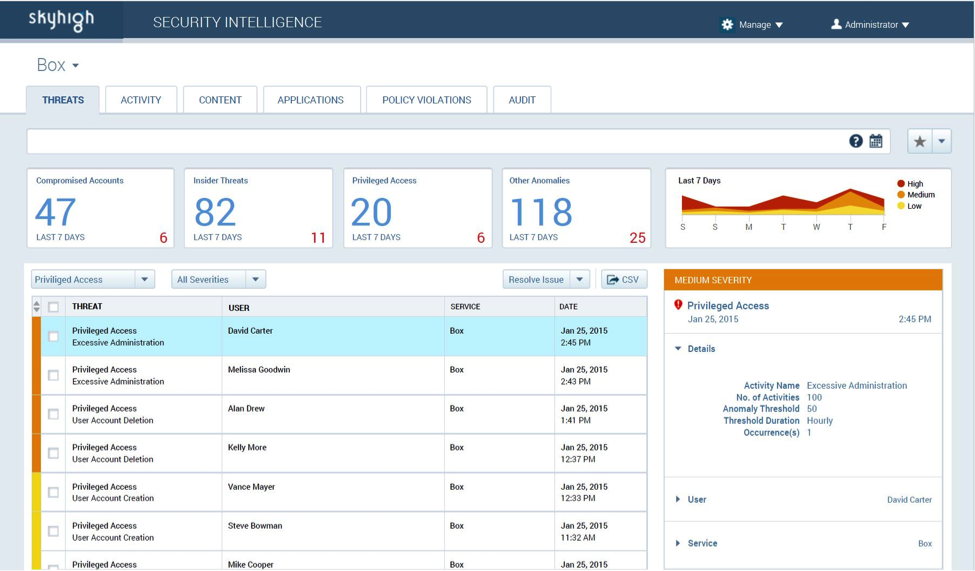This screenshot has width=975, height=571.
Task: Select the Kelly More user cell
Action: (x=333, y=453)
